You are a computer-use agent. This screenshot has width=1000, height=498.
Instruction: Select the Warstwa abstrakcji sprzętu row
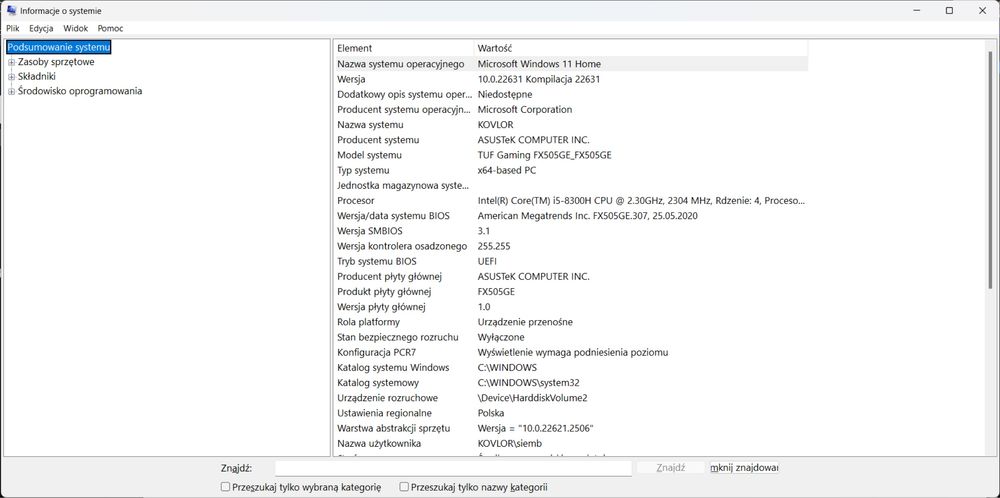pos(571,428)
